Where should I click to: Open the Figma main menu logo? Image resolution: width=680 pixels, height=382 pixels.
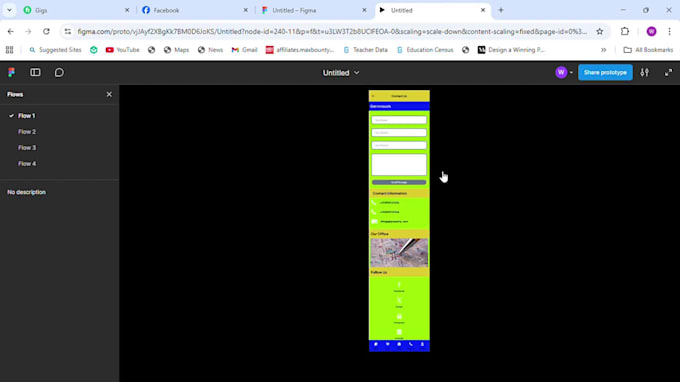11,72
